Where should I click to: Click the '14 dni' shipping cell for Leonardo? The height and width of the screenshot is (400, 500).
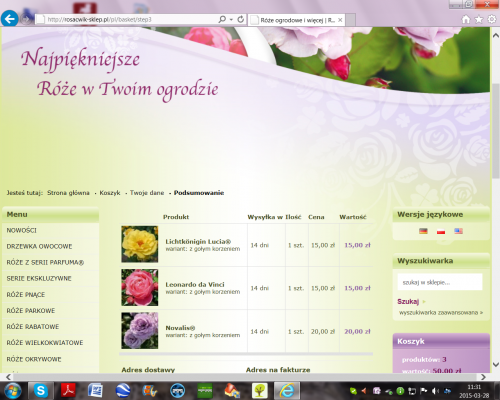(260, 288)
